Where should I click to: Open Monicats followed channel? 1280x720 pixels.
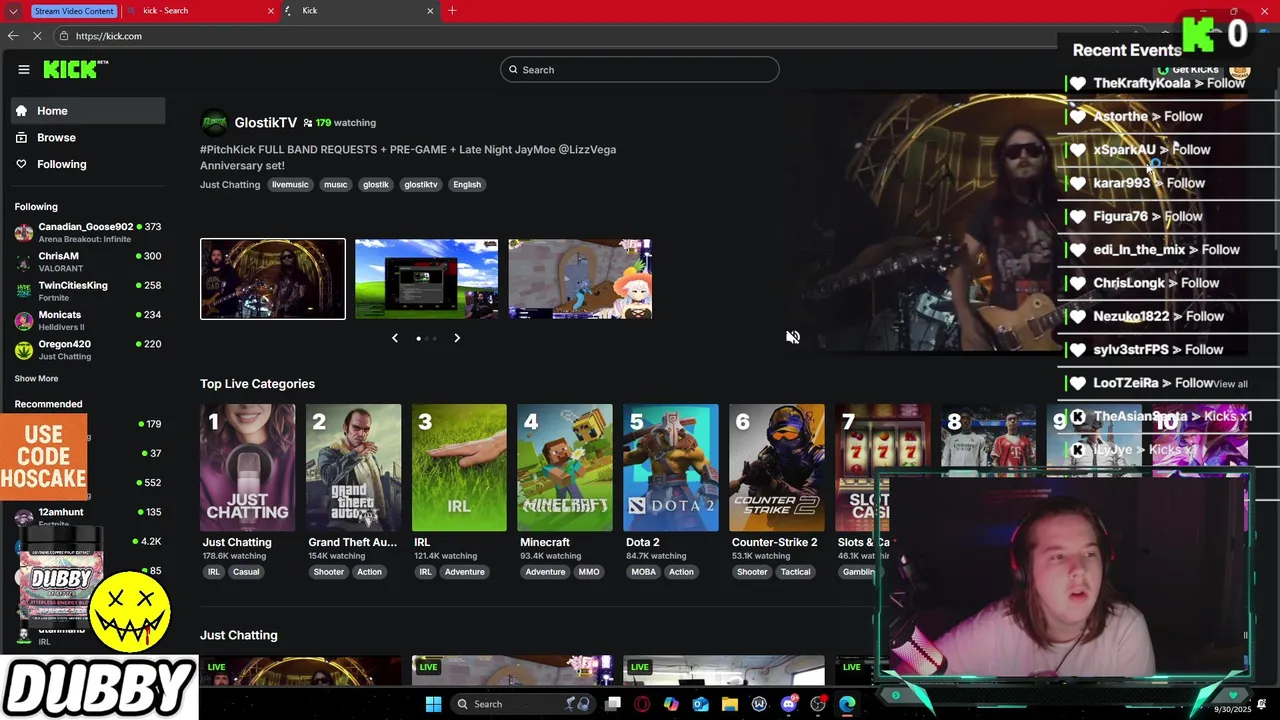click(88, 320)
